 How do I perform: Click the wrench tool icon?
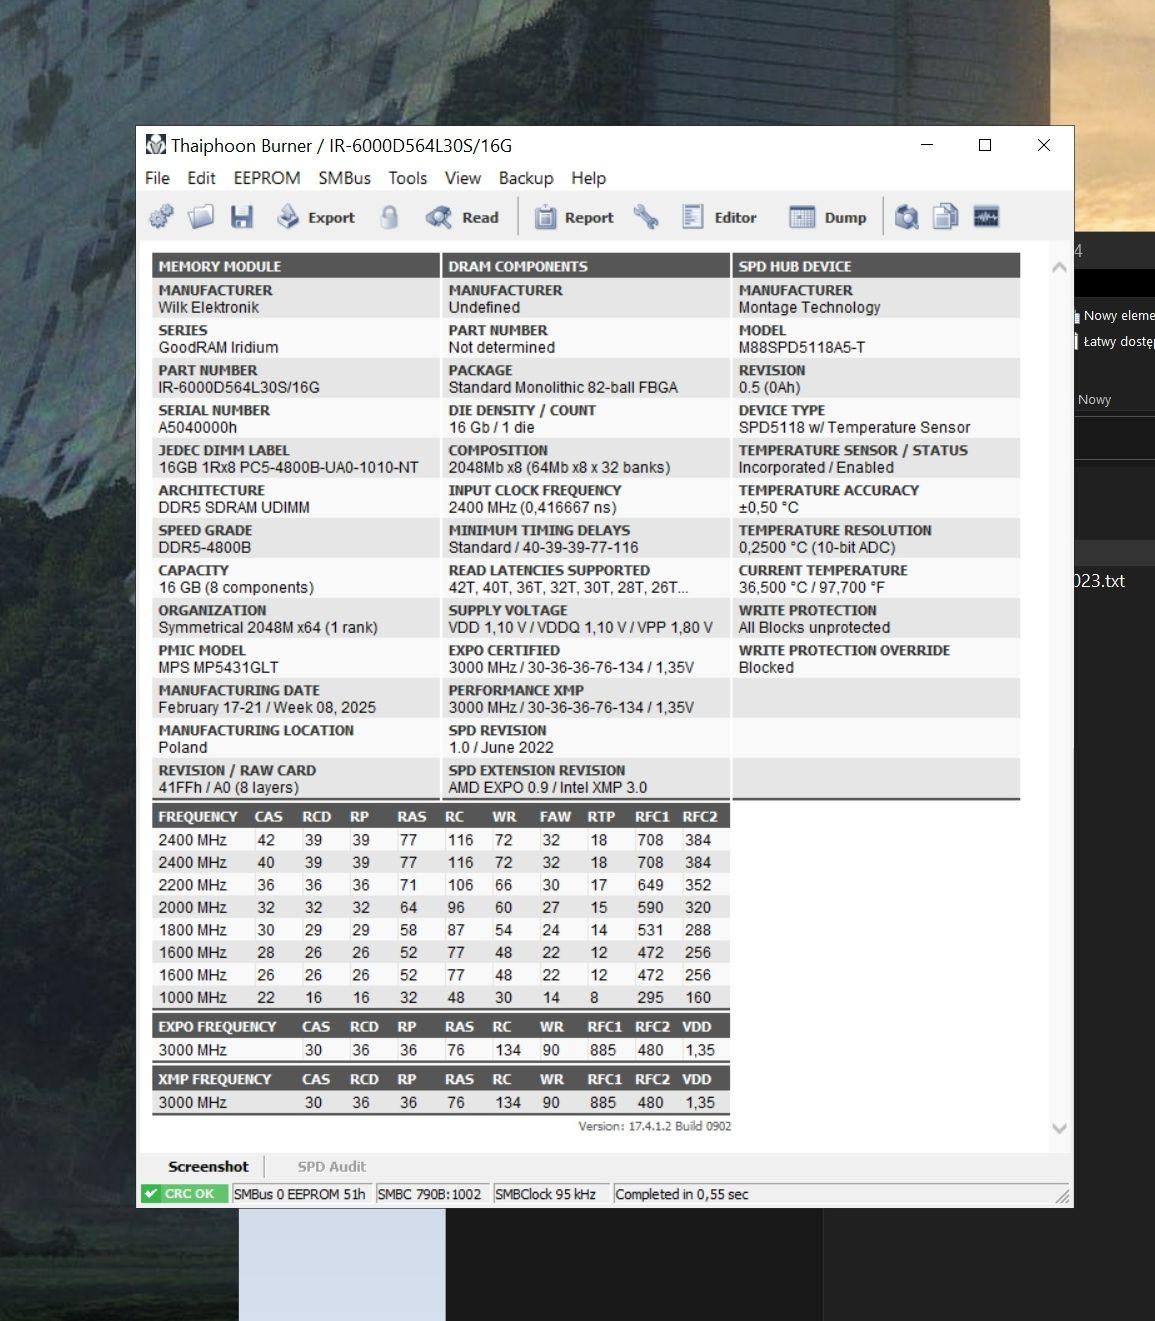646,217
